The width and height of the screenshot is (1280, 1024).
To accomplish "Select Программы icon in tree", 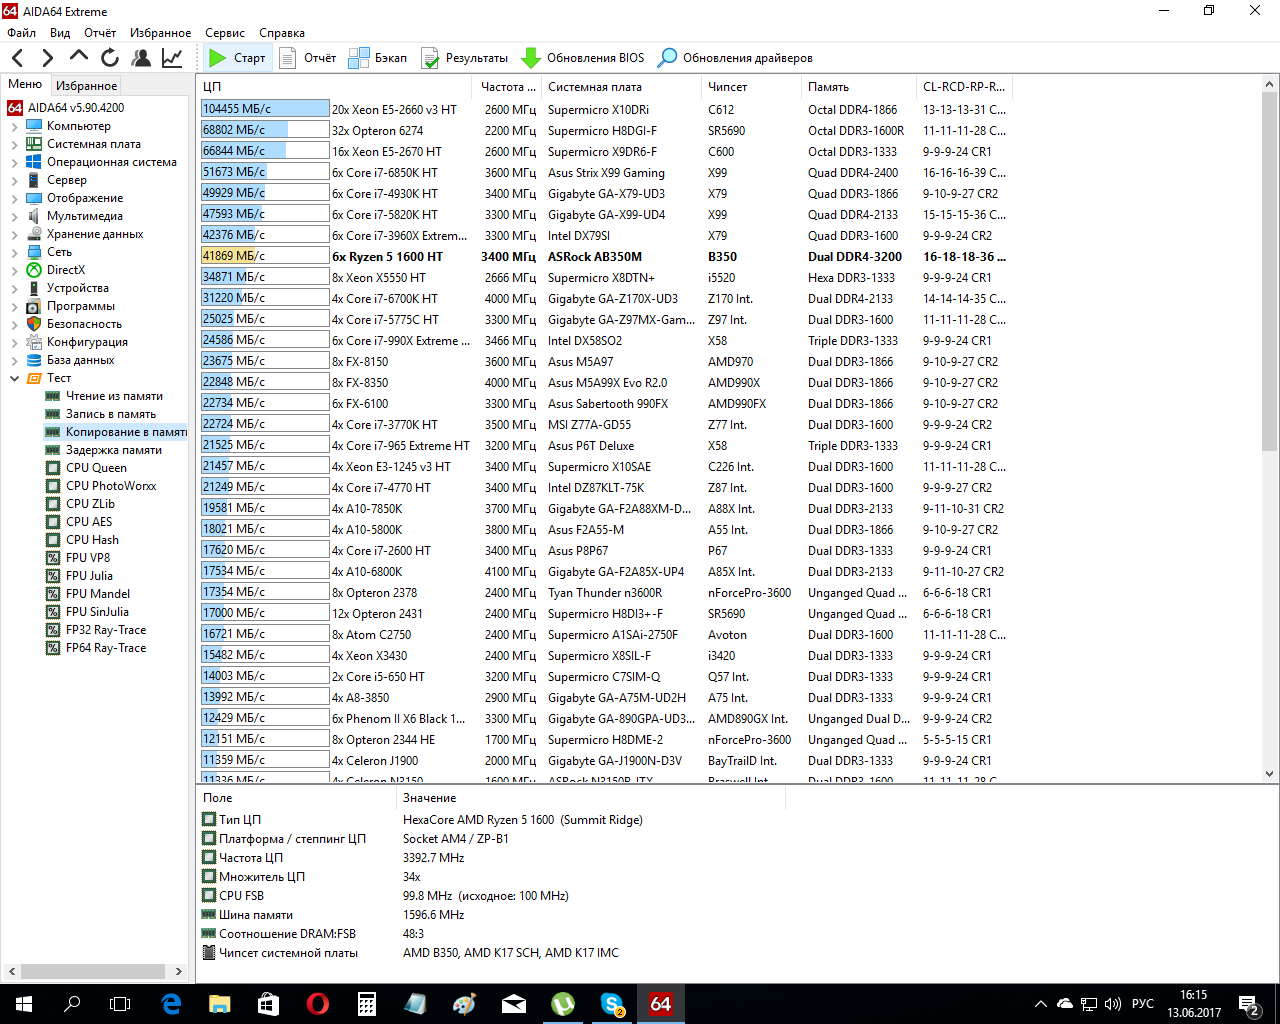I will pyautogui.click(x=34, y=306).
